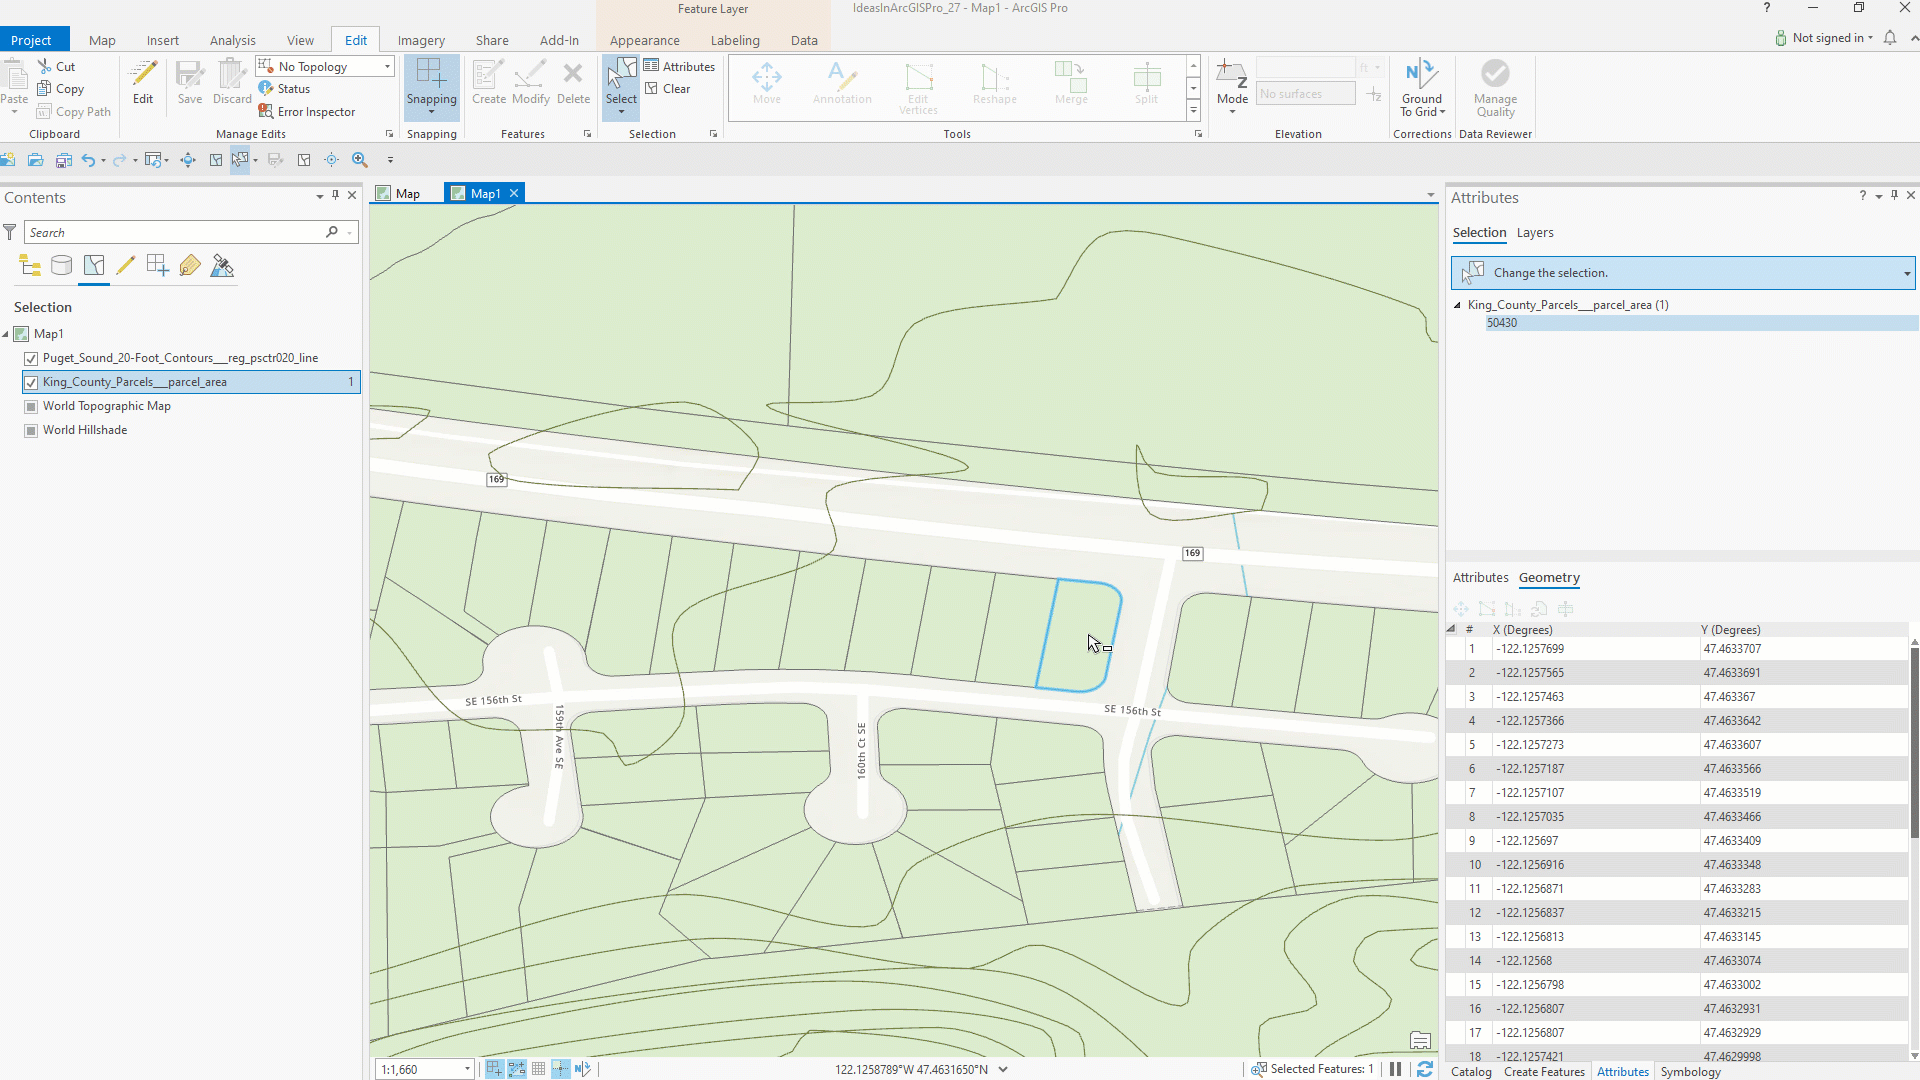The width and height of the screenshot is (1920, 1080).
Task: Uncheck the King_County_Parcels__parcel_area layer
Action: pyautogui.click(x=31, y=382)
